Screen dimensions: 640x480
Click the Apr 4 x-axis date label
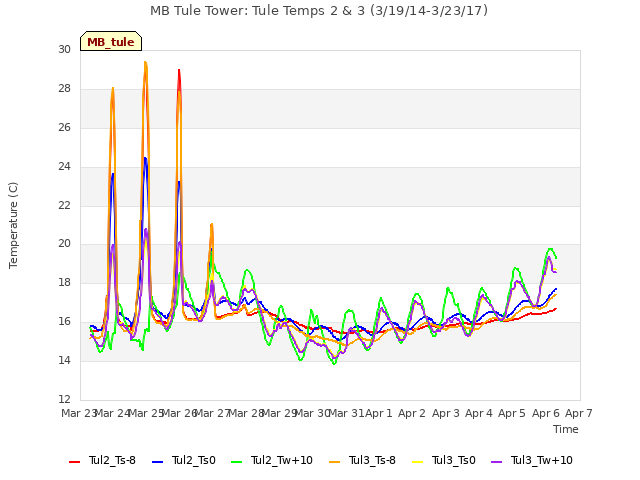point(479,413)
